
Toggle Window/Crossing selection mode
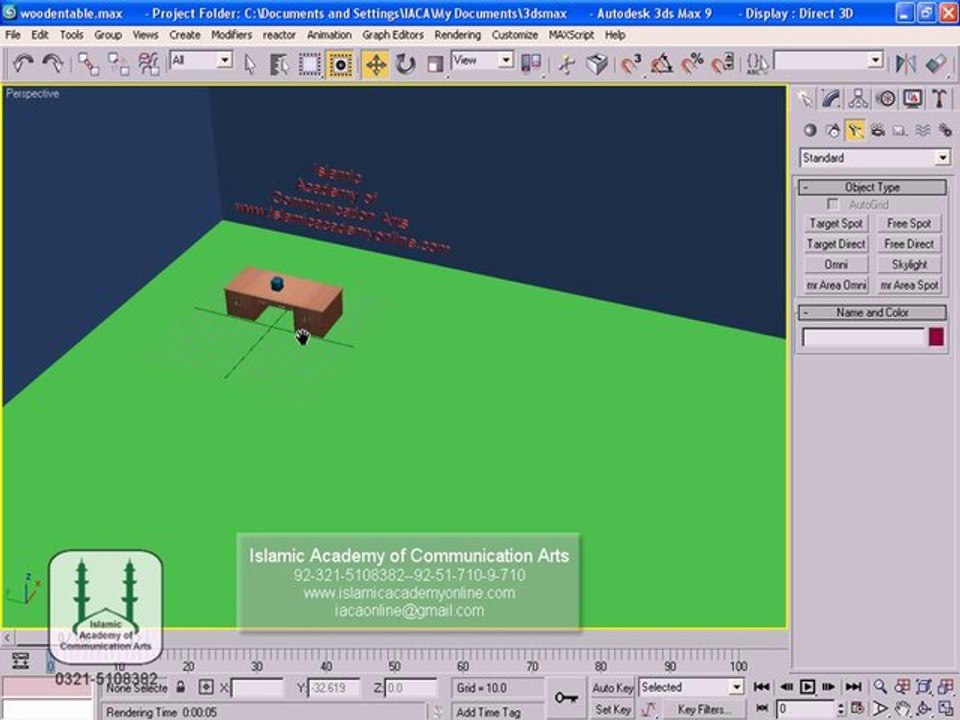pyautogui.click(x=340, y=64)
